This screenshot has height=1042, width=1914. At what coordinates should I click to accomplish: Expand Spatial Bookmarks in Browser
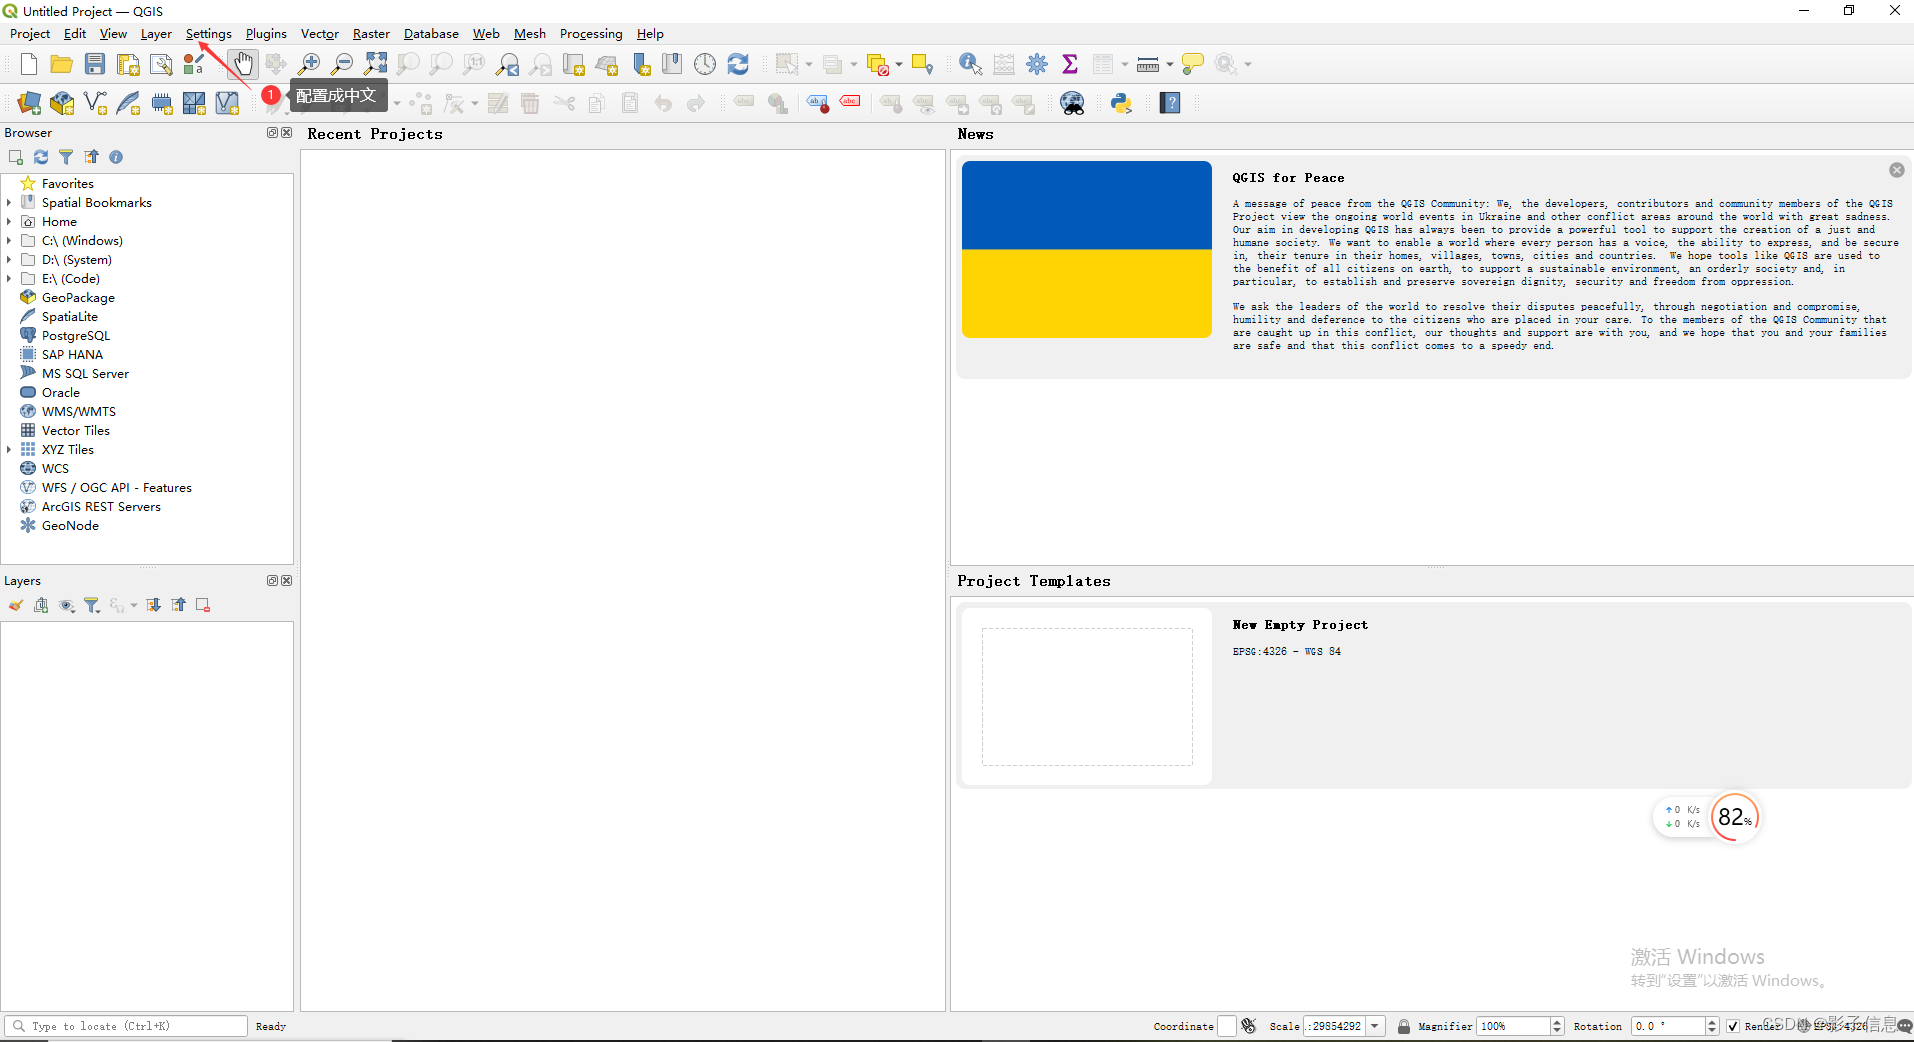9,203
